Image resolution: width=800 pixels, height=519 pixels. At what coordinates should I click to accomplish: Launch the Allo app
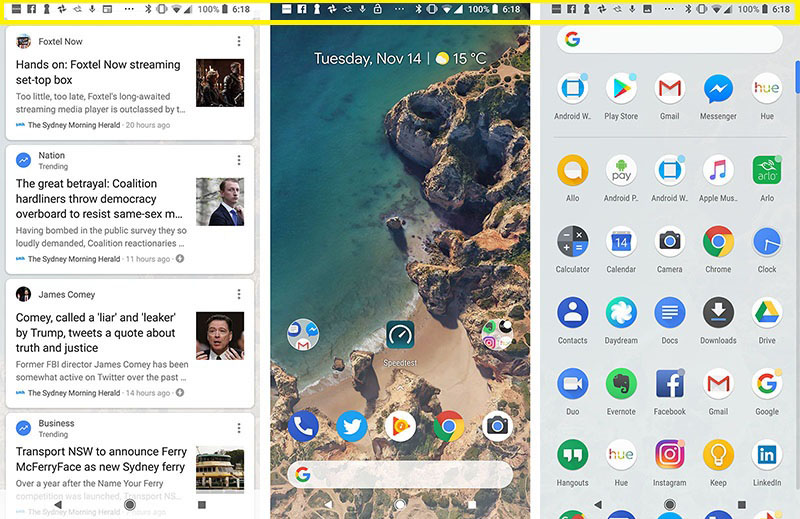572,170
